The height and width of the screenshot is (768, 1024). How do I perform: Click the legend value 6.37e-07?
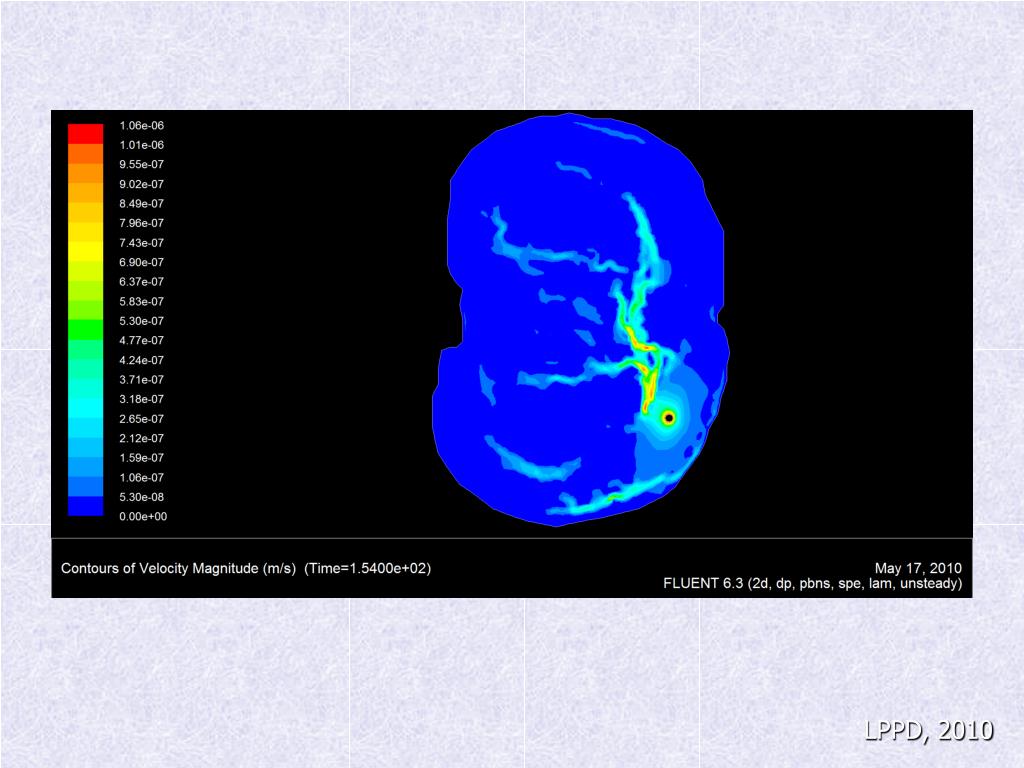[x=141, y=282]
